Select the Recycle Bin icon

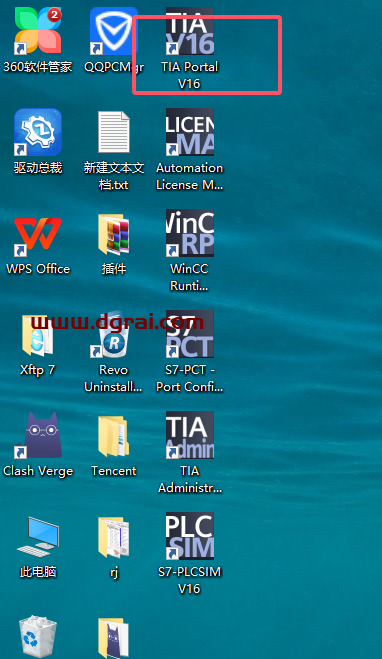point(38,637)
